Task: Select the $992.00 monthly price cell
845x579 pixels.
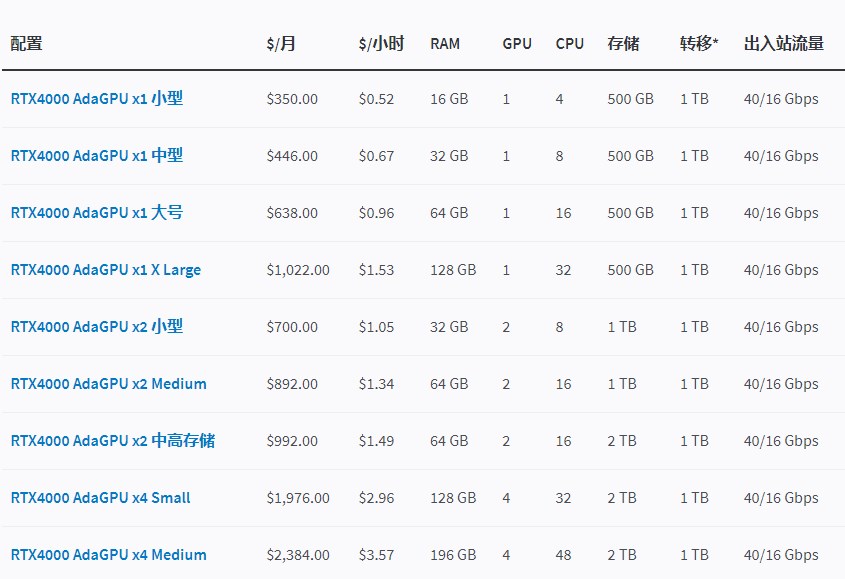Action: [292, 442]
